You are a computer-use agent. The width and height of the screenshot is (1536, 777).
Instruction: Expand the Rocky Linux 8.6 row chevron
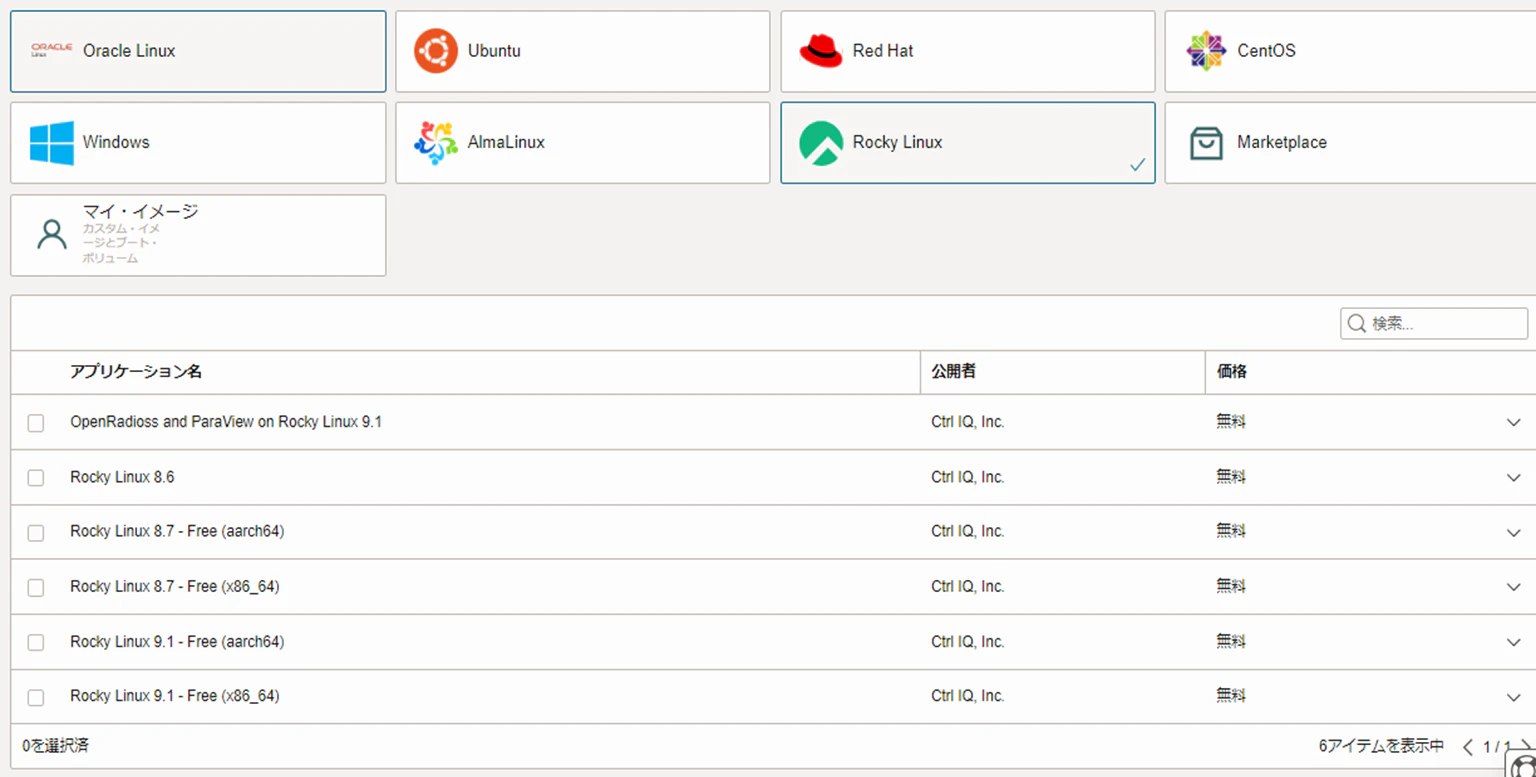coord(1513,478)
